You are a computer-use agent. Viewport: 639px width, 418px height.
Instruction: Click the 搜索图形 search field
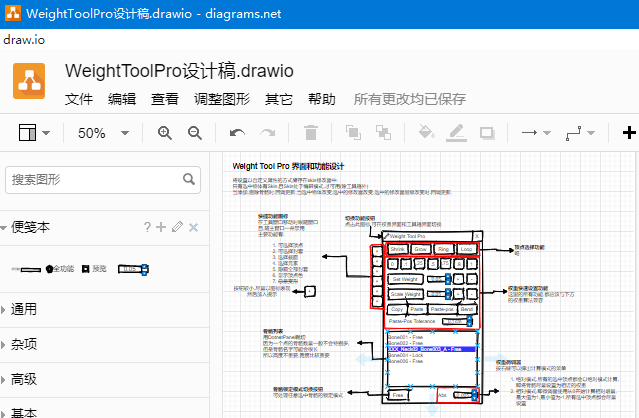tap(95, 180)
